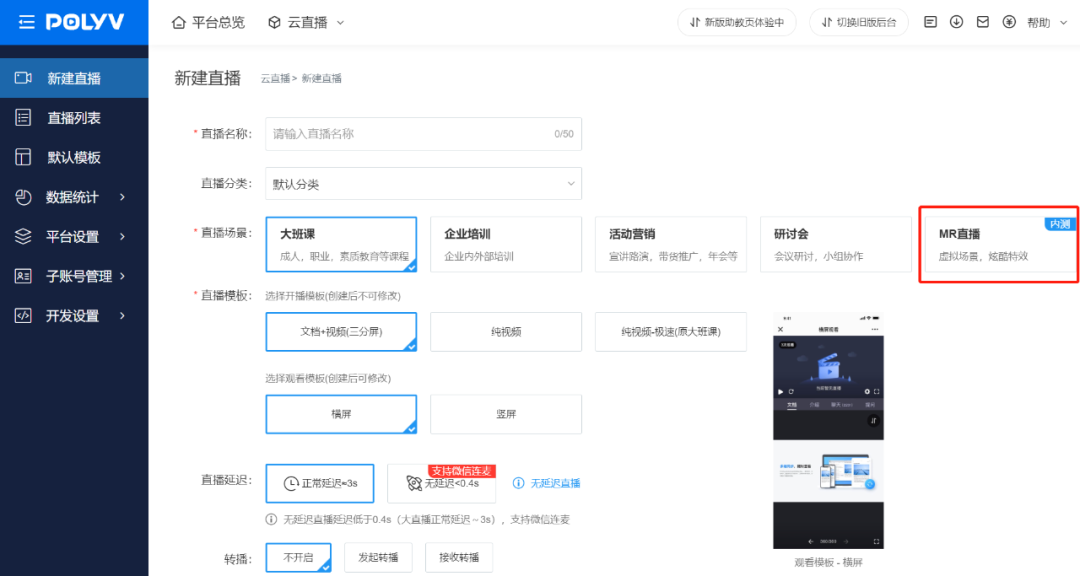
Task: Open the 直播分类 dropdown
Action: click(423, 184)
